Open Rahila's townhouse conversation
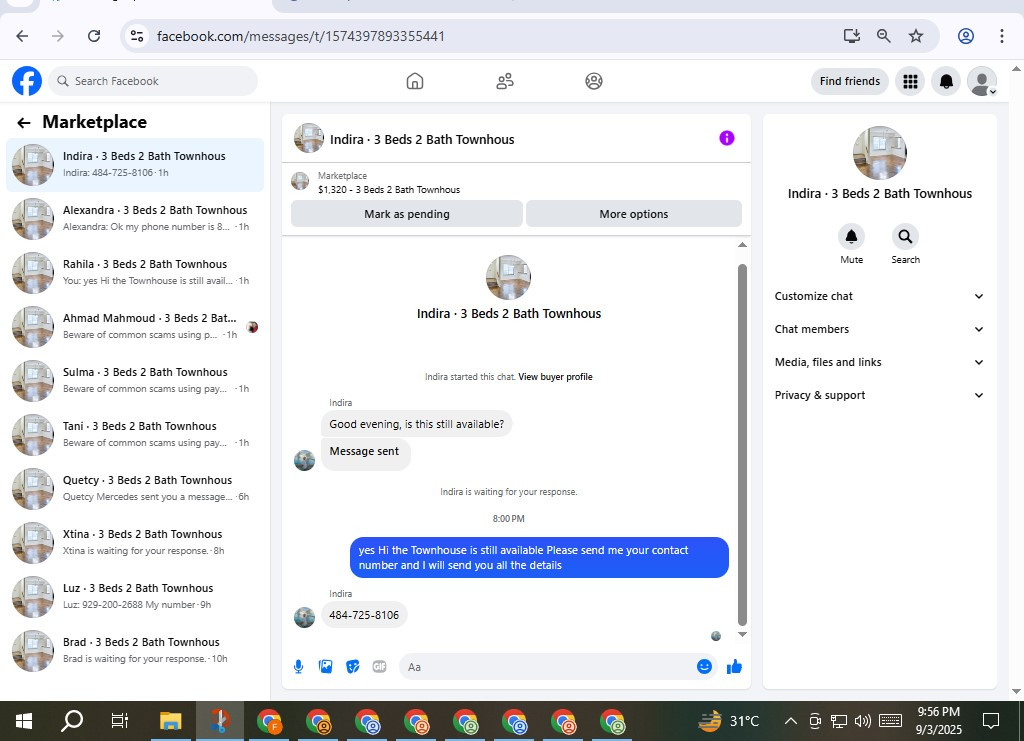The height and width of the screenshot is (741, 1024). point(135,273)
